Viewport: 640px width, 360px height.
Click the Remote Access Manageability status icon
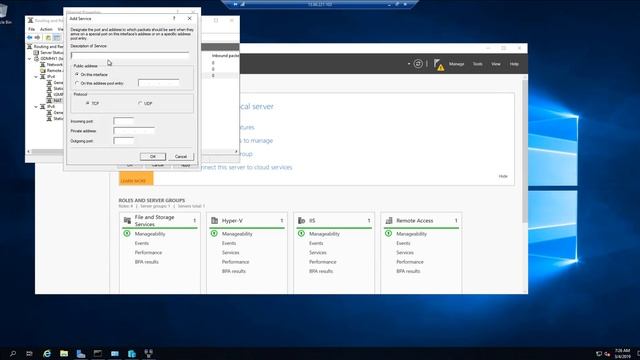pyautogui.click(x=388, y=233)
